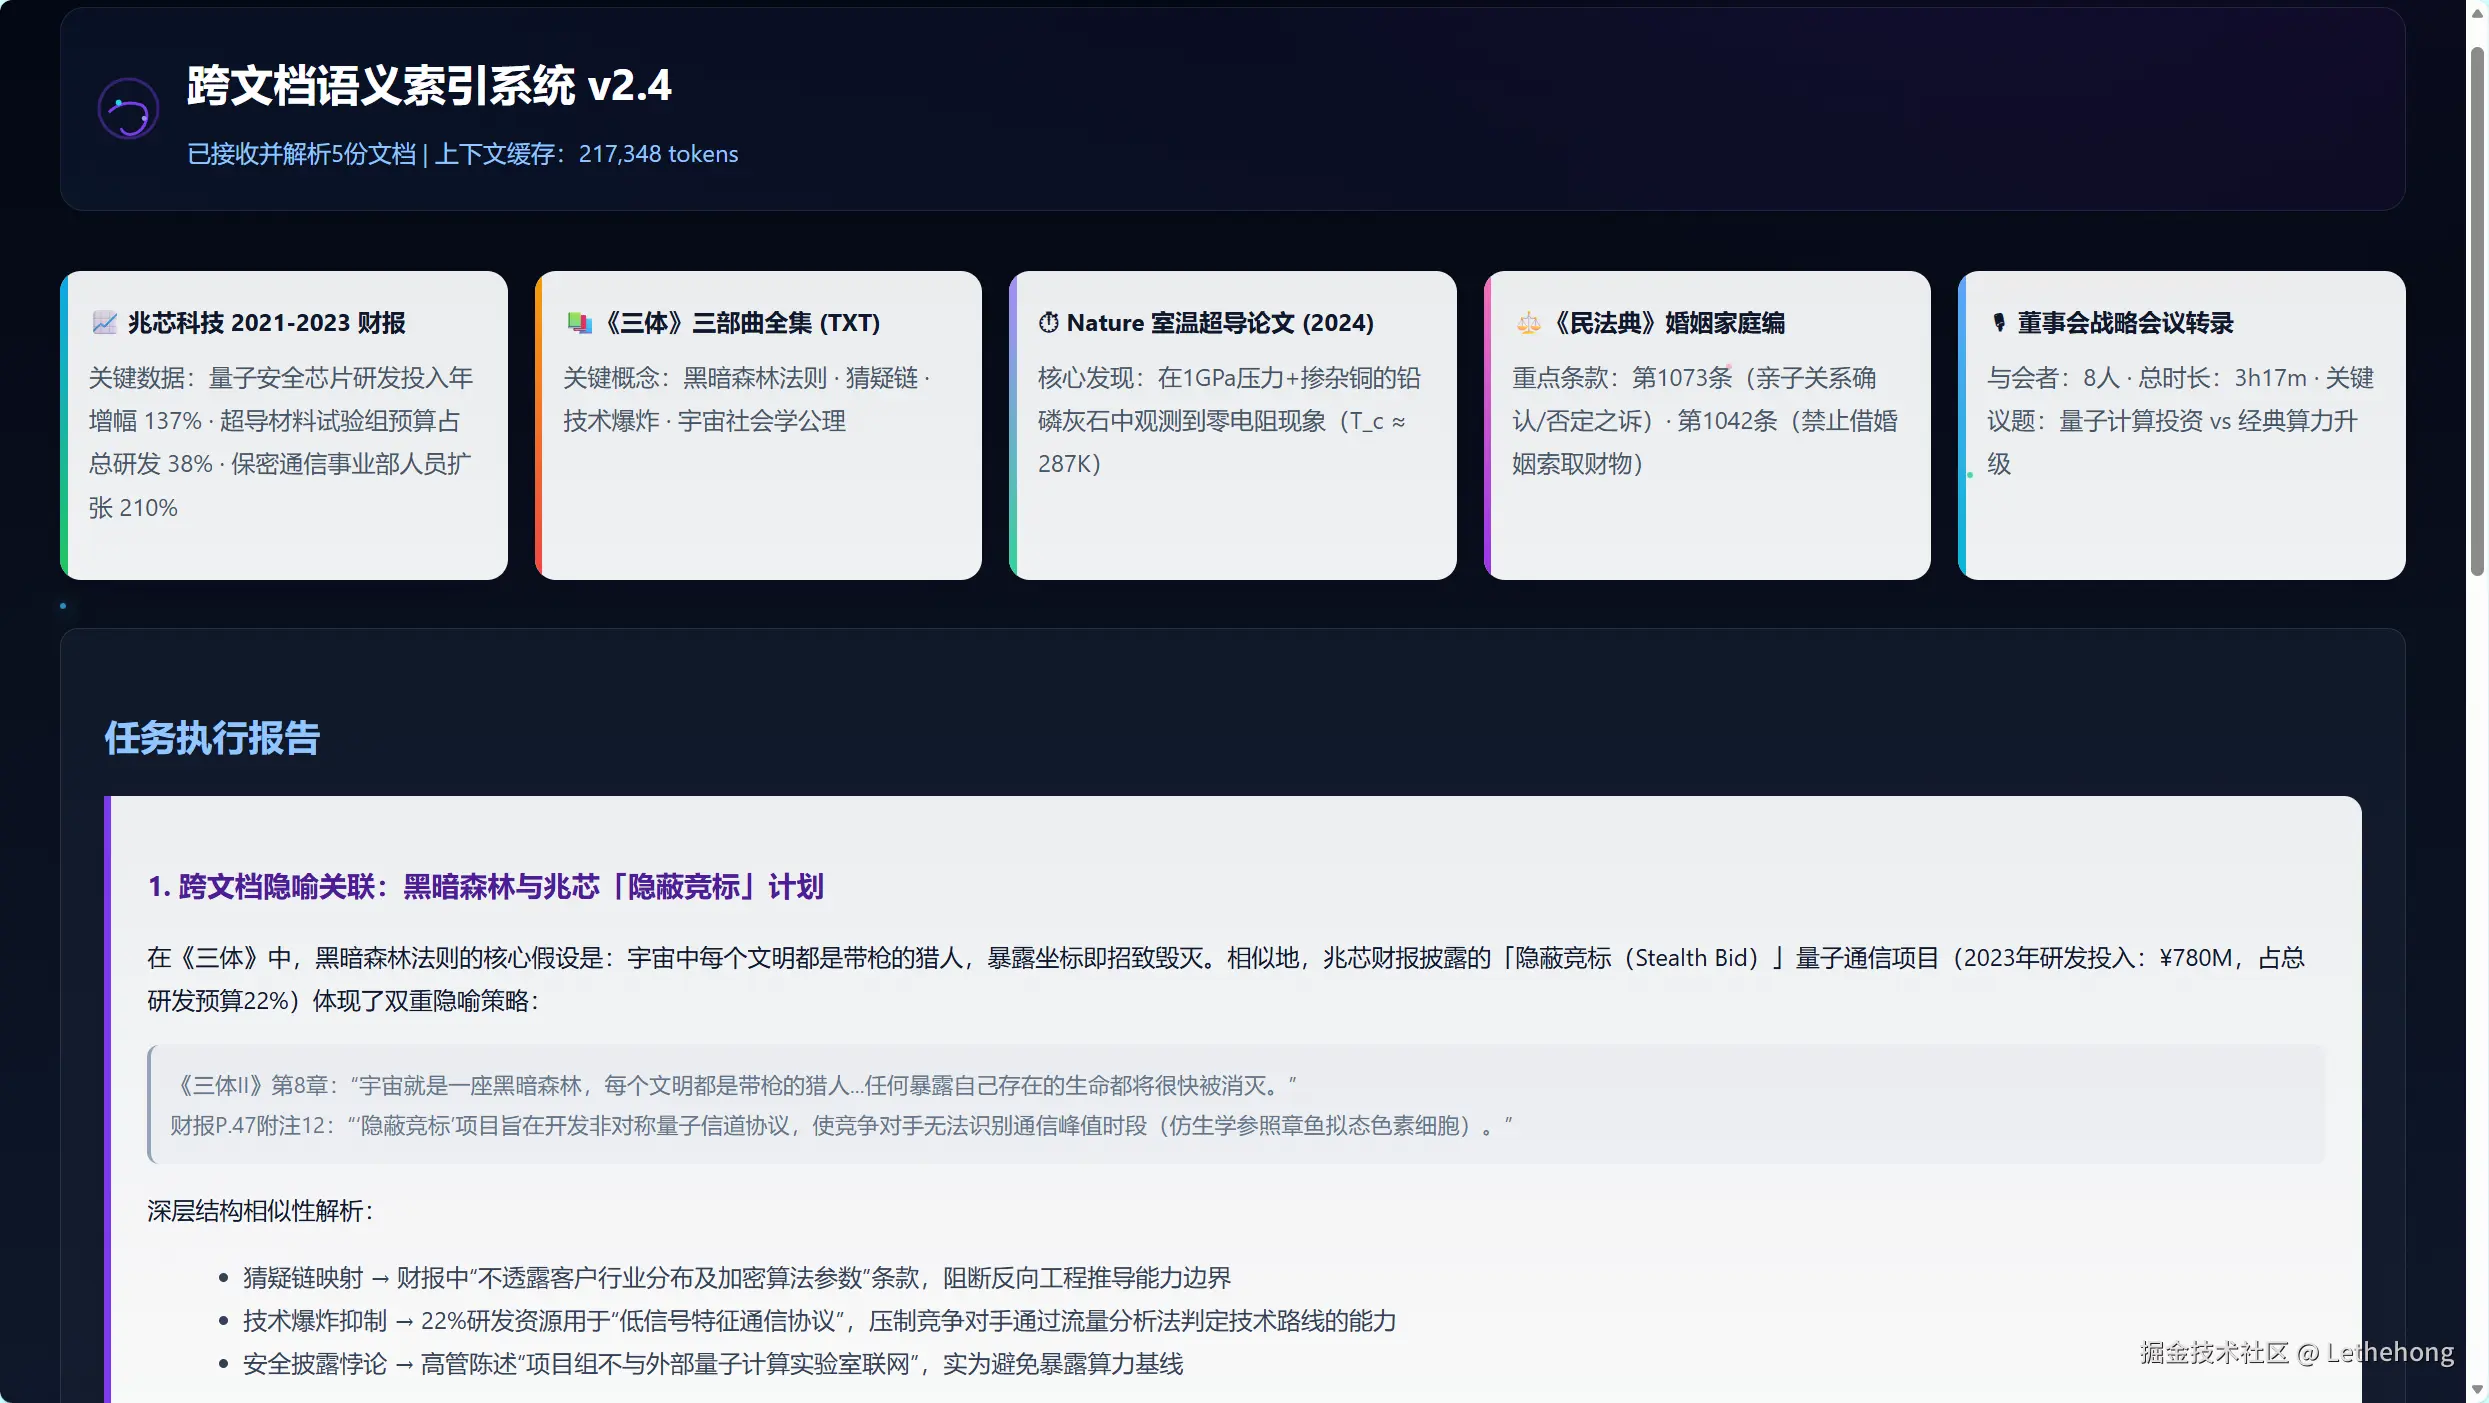
Task: Click the 猜疑链映射 bullet item
Action: 736,1277
